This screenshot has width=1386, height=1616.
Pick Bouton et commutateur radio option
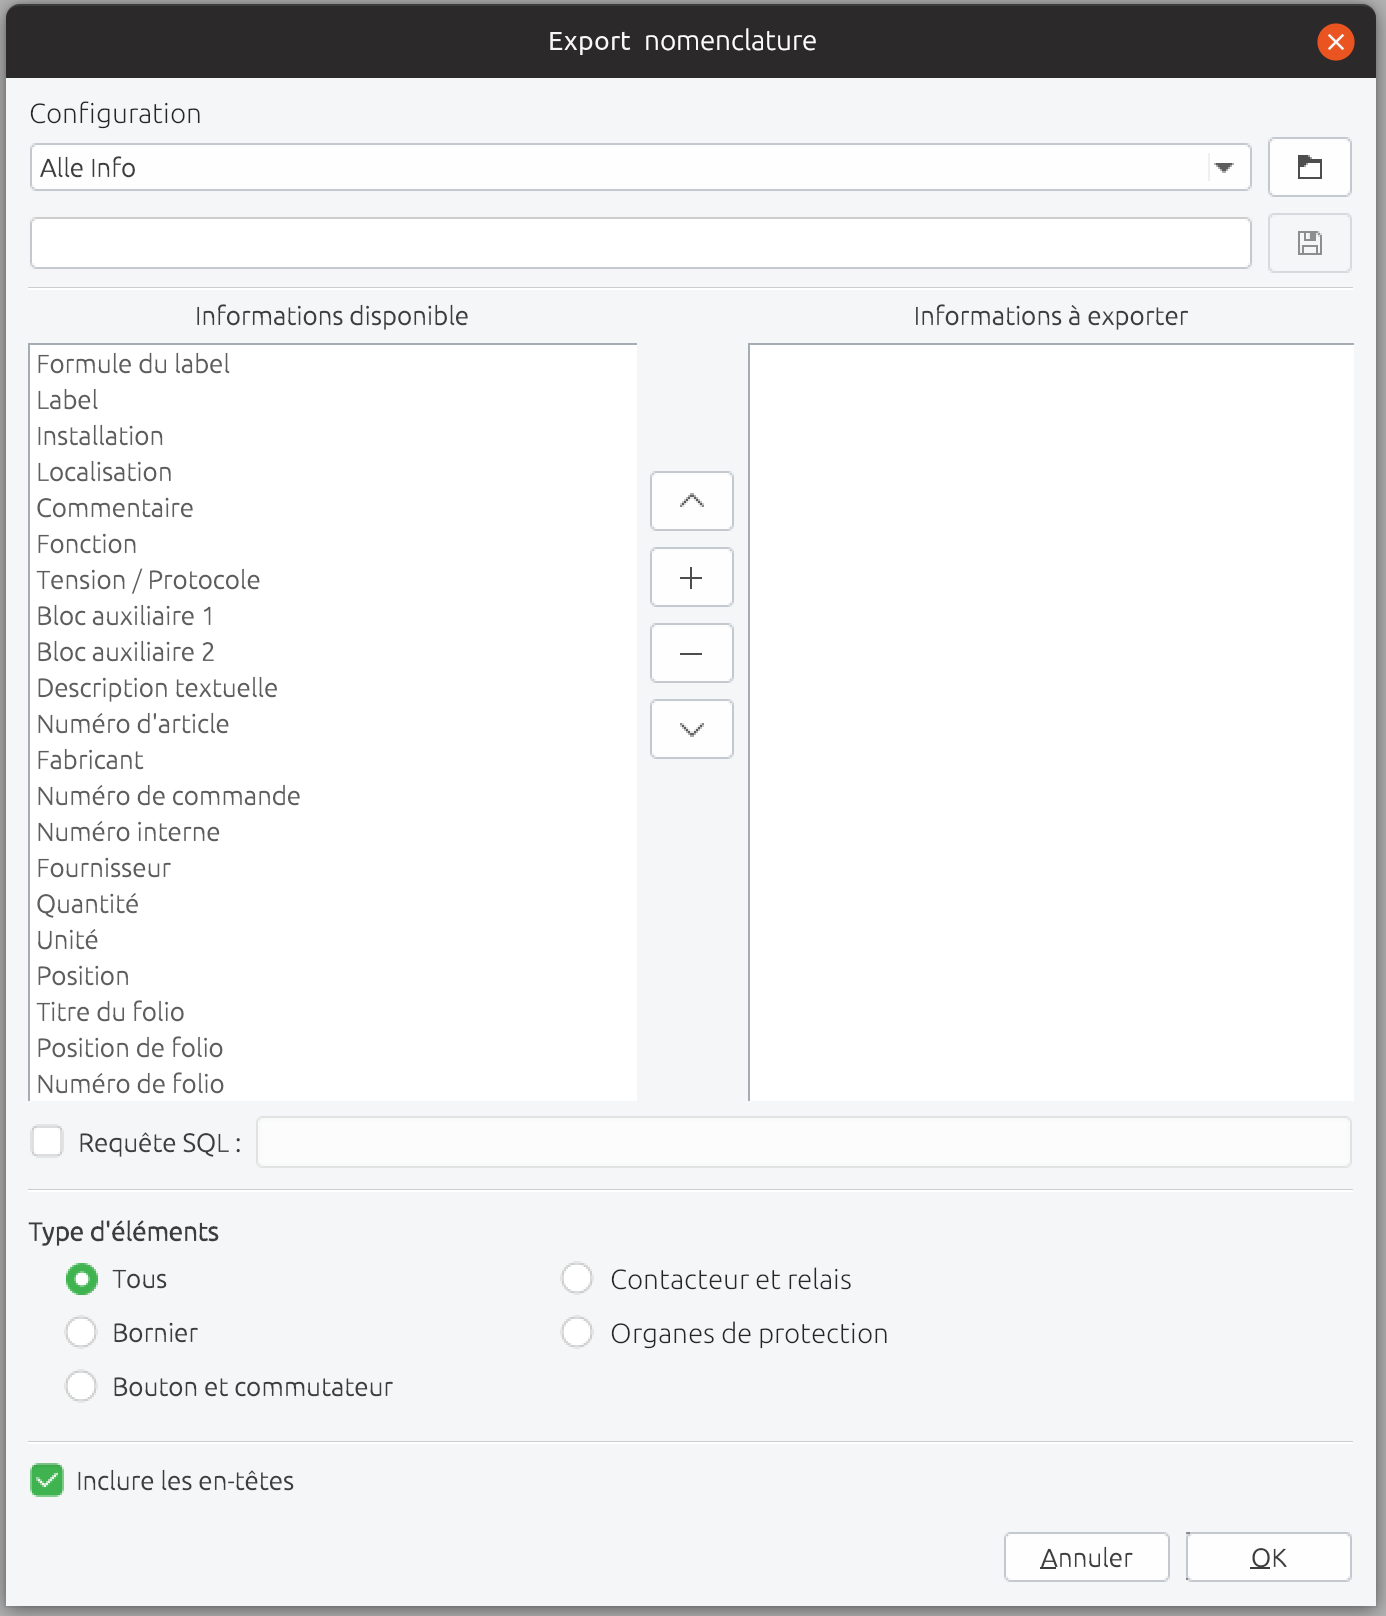tap(81, 1387)
